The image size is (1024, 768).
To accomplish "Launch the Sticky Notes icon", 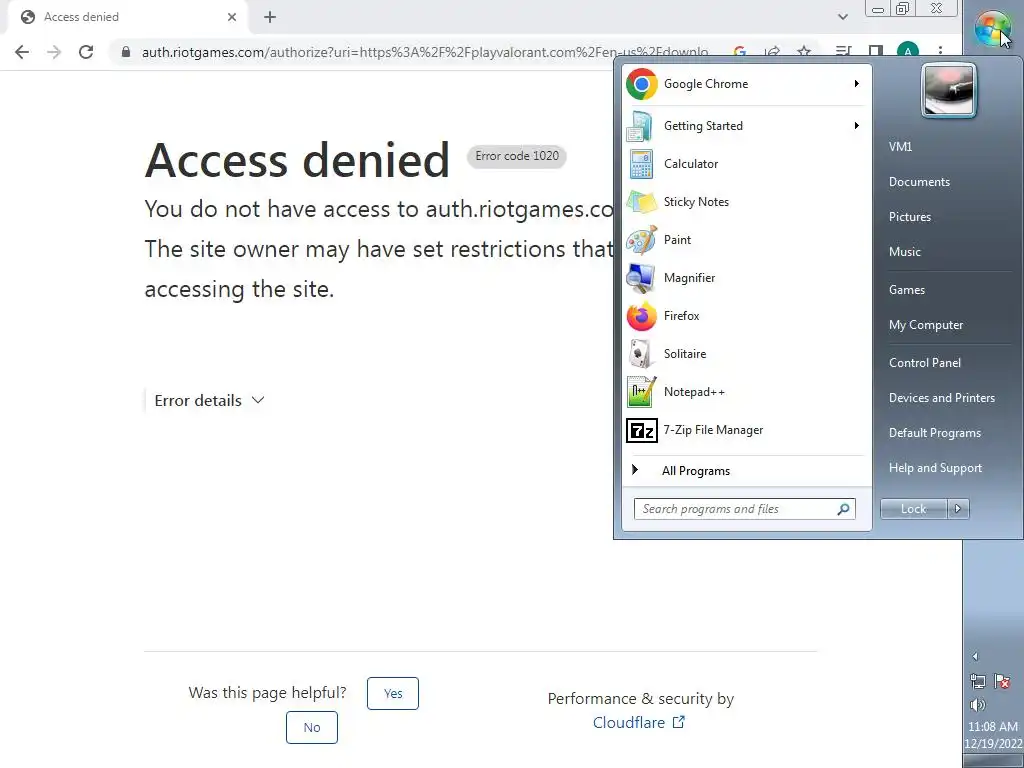I will click(641, 202).
